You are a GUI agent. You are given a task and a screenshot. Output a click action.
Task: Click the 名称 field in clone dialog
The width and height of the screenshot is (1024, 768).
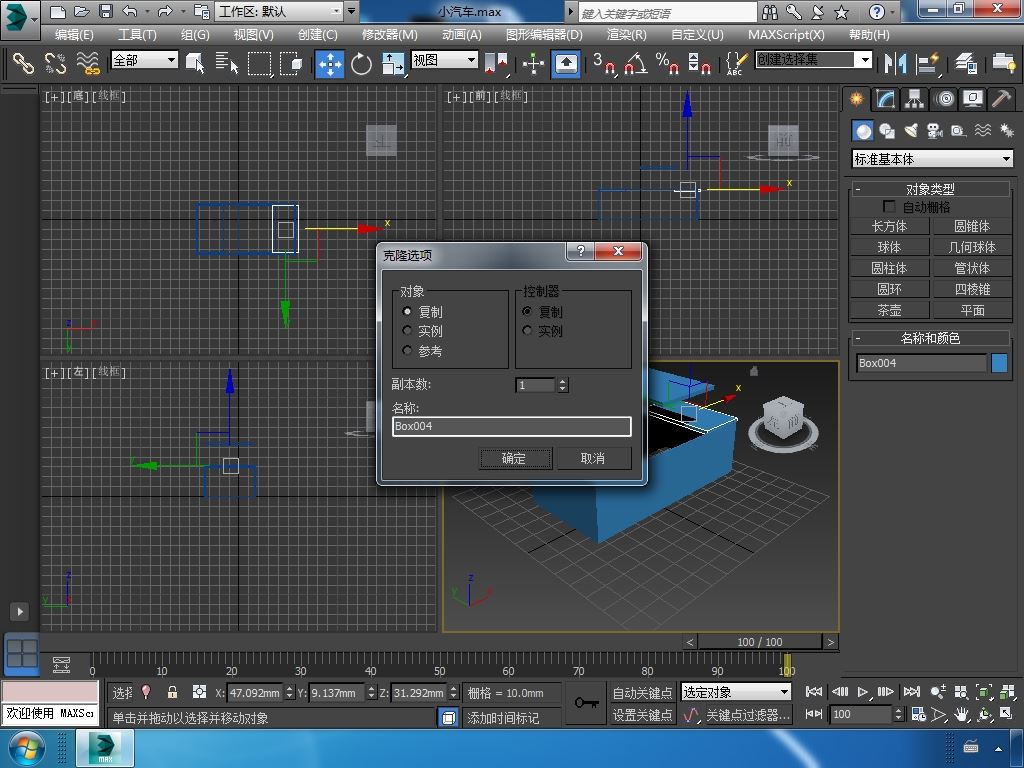tap(511, 426)
